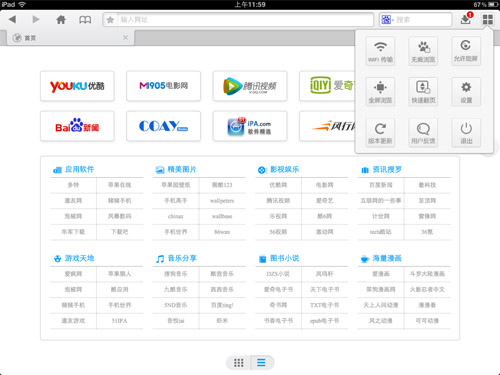Toggle 全屏浏览 fullscreen browsing
Viewport: 500px width, 375px height.
coord(380,92)
